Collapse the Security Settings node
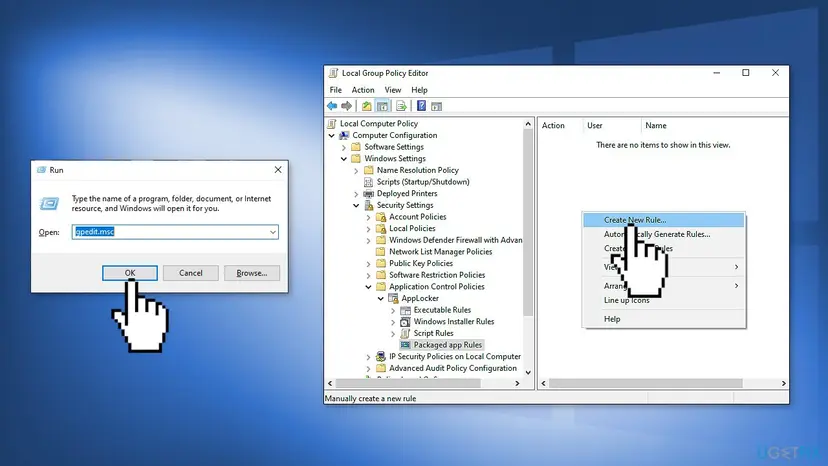The image size is (828, 466). (x=356, y=205)
